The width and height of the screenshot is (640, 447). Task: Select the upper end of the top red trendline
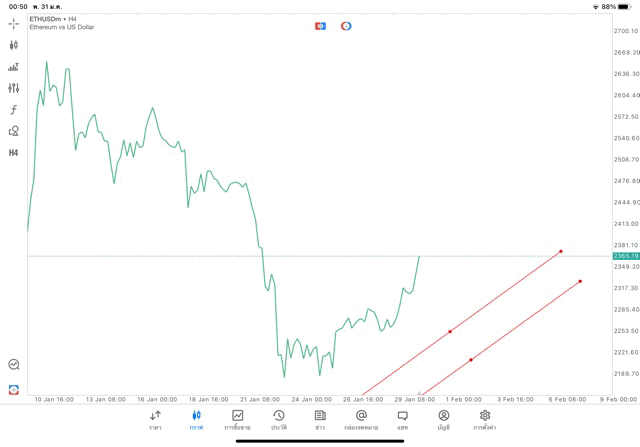tap(561, 251)
